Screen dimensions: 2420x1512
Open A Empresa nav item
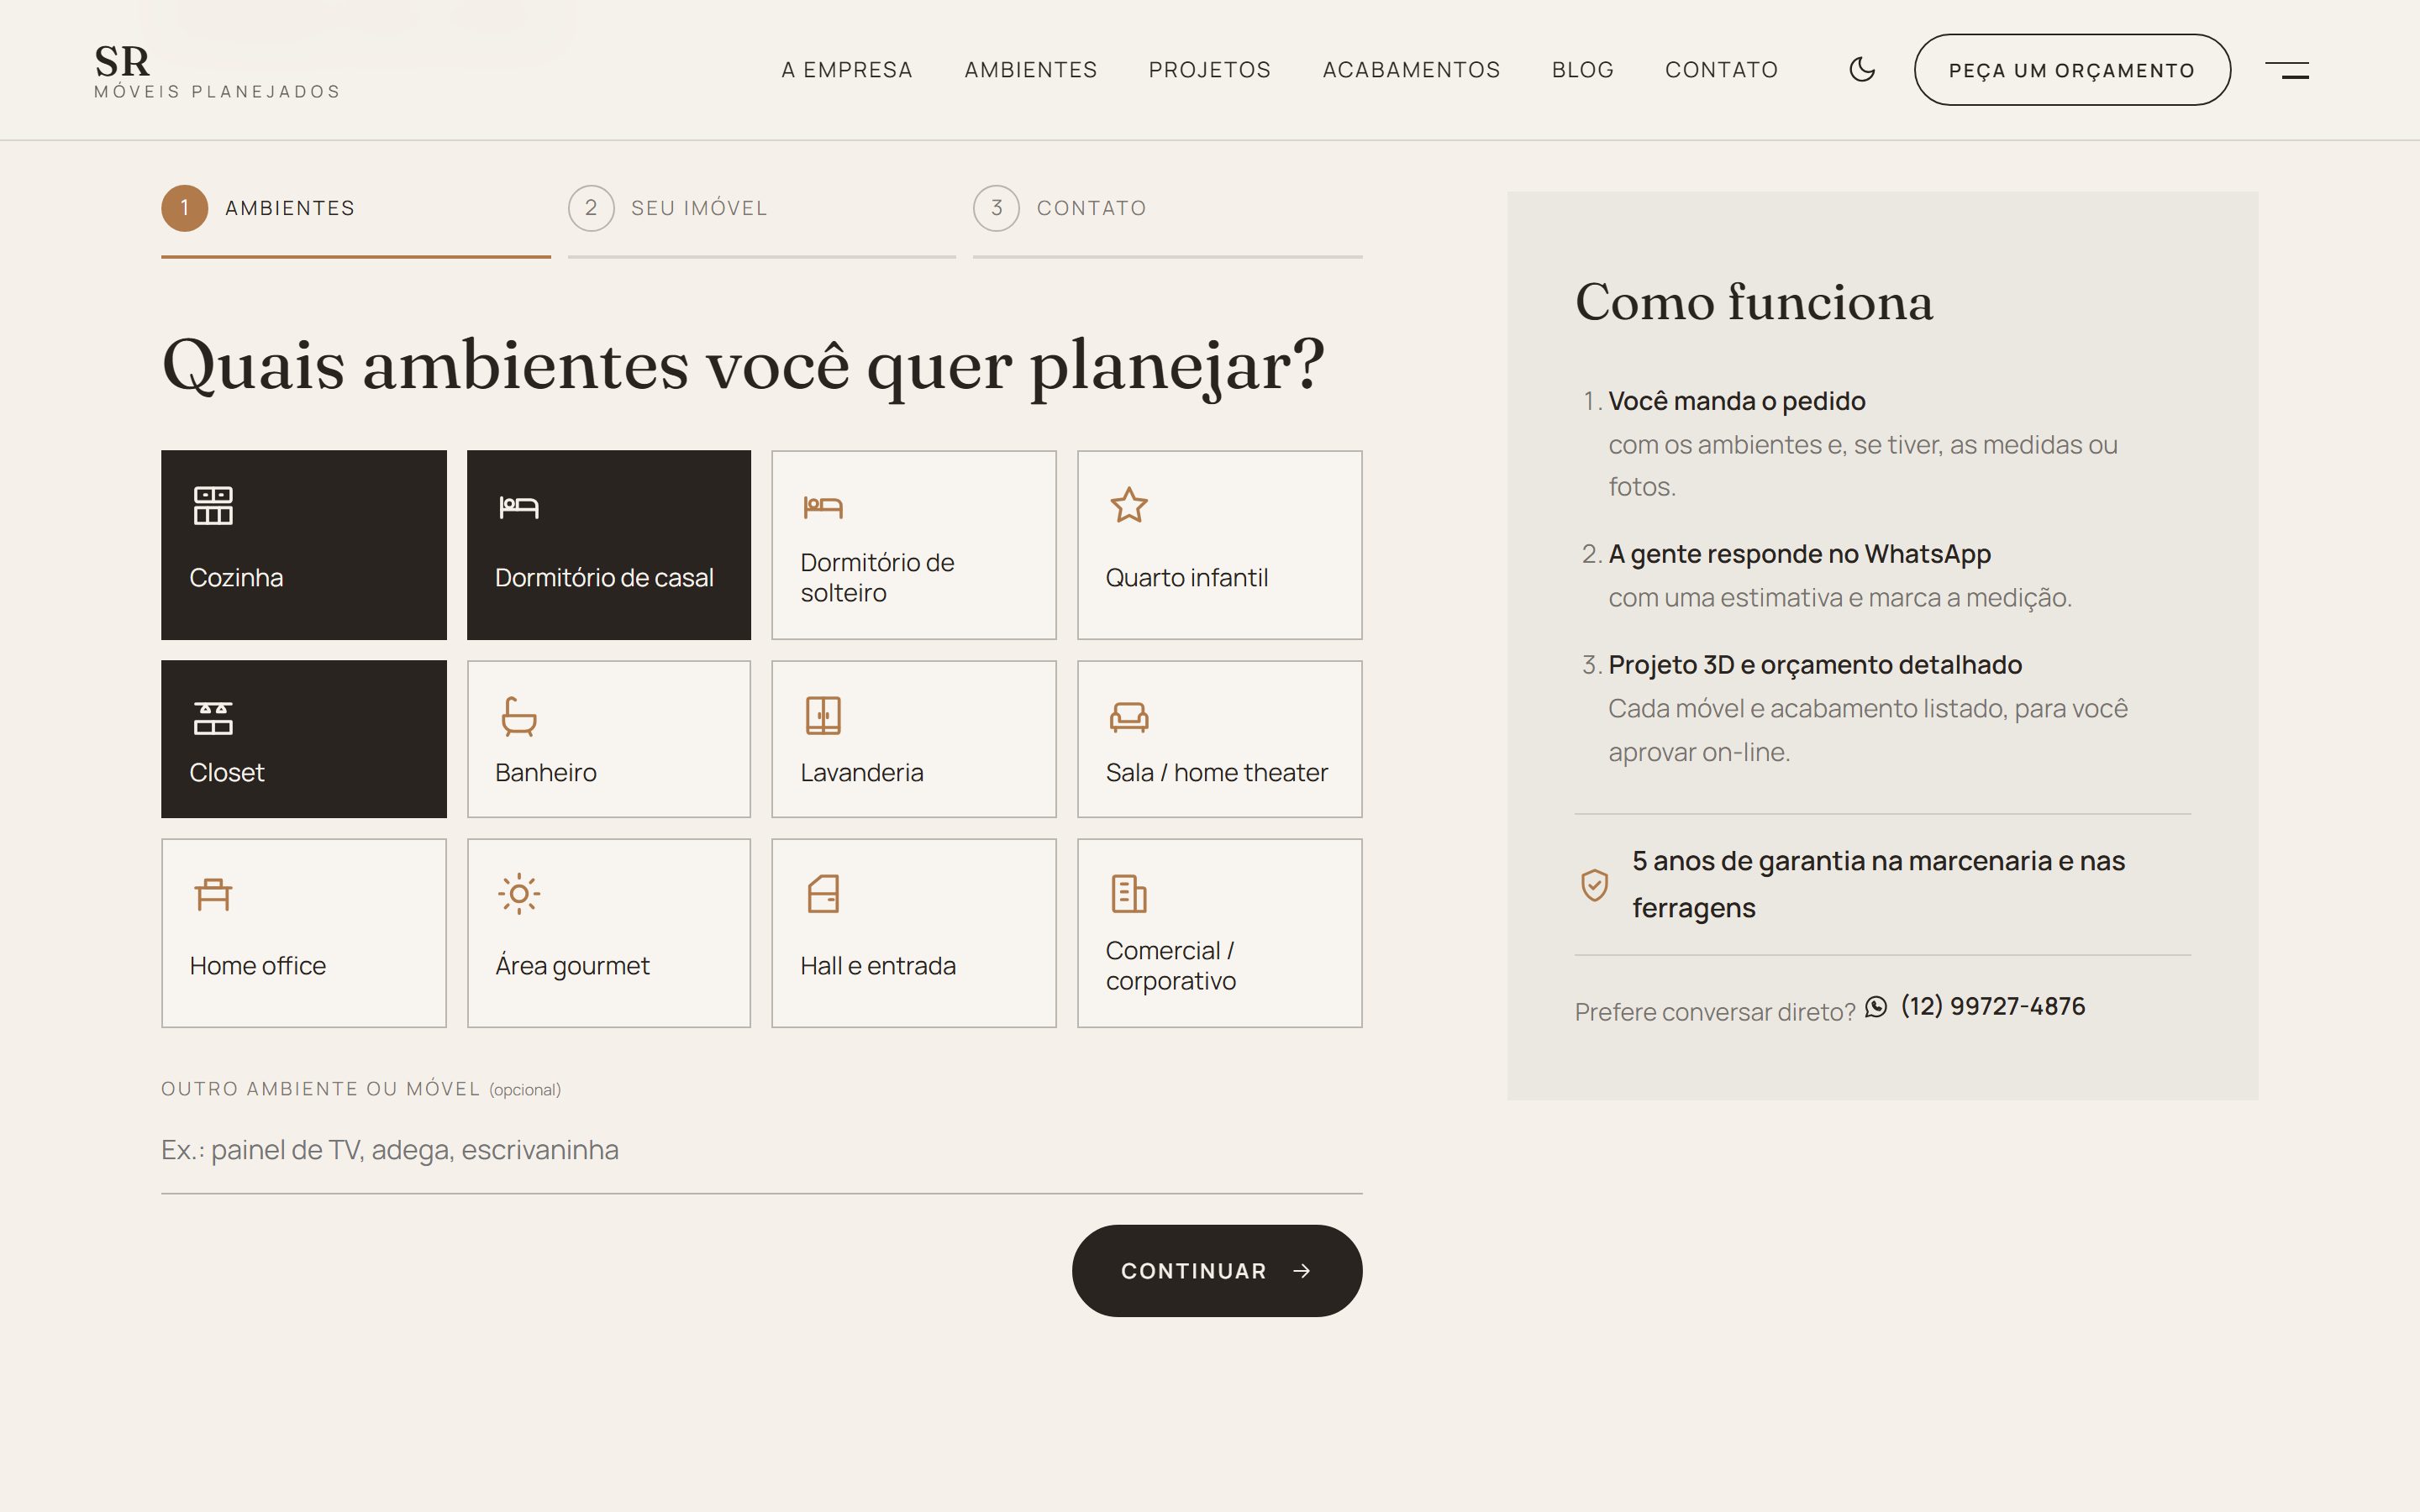click(847, 70)
